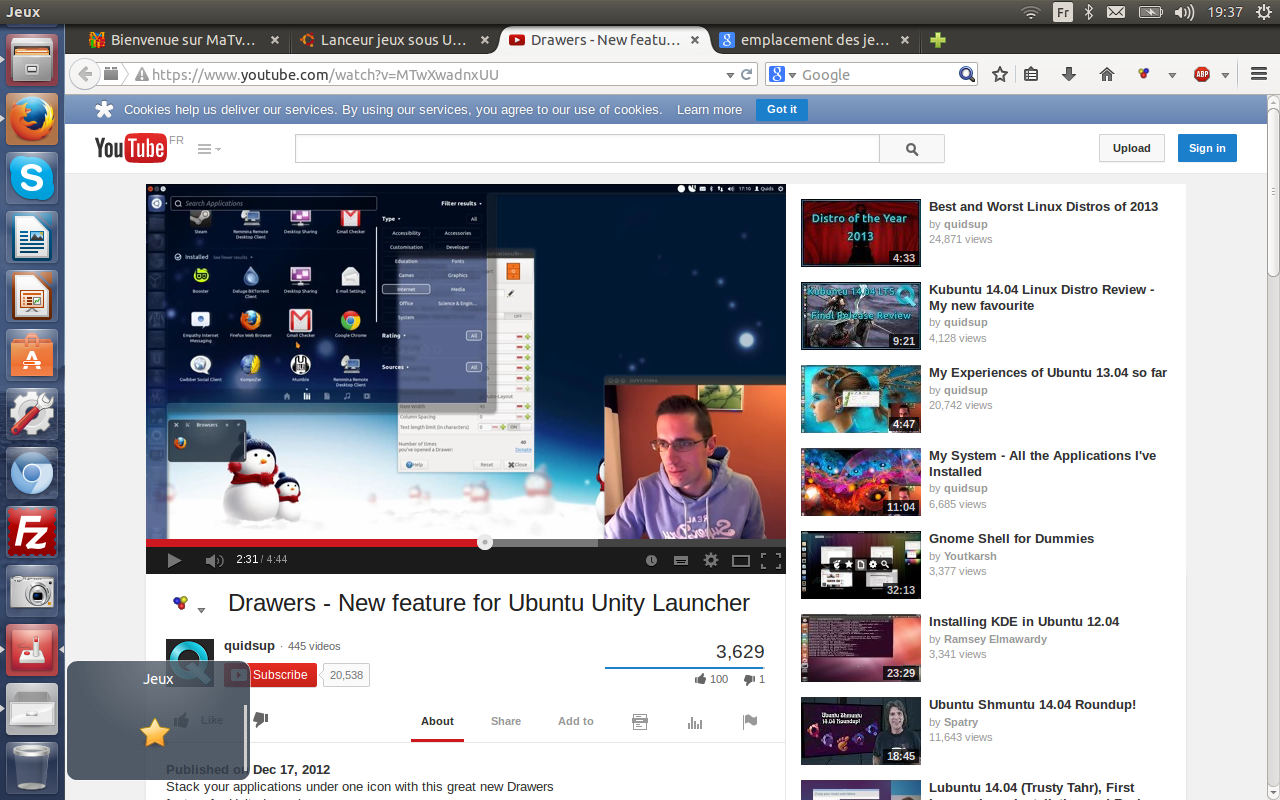Open Firefox from the Unity launcher

[32, 120]
